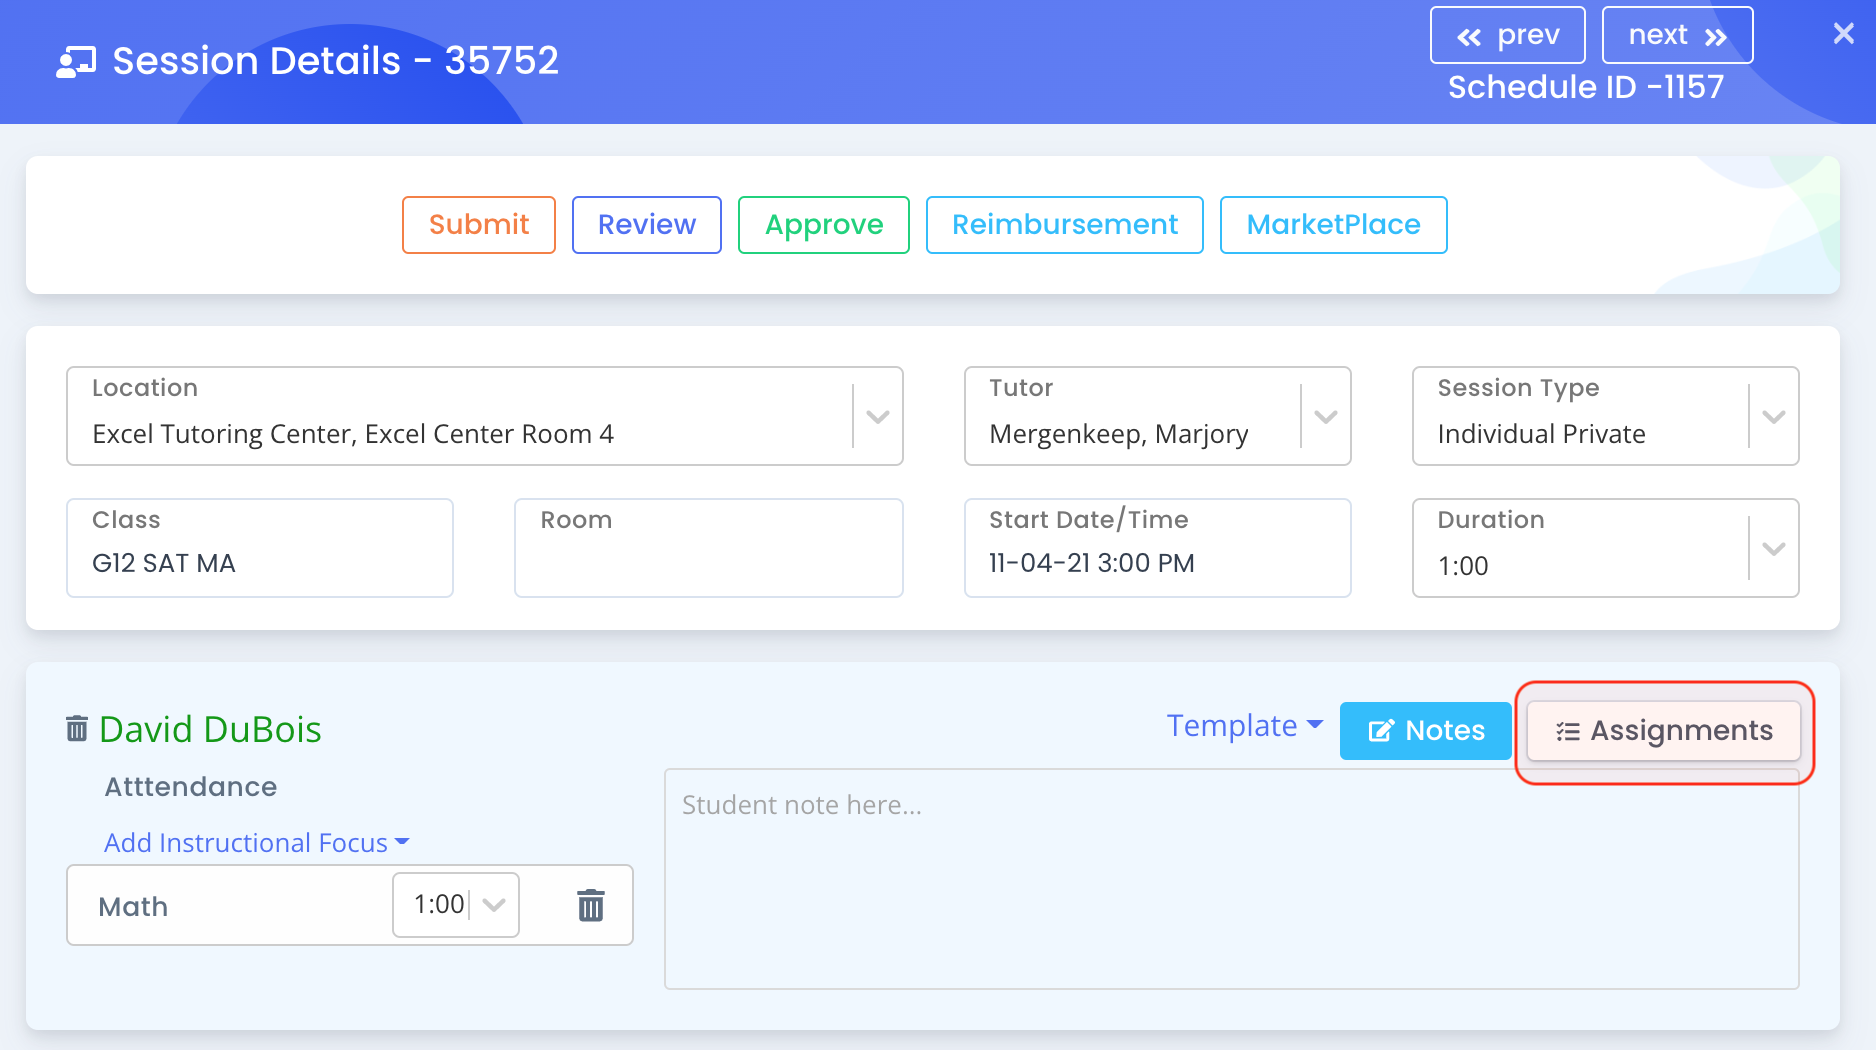Click into the student note text area
Image resolution: width=1876 pixels, height=1050 pixels.
(1232, 879)
